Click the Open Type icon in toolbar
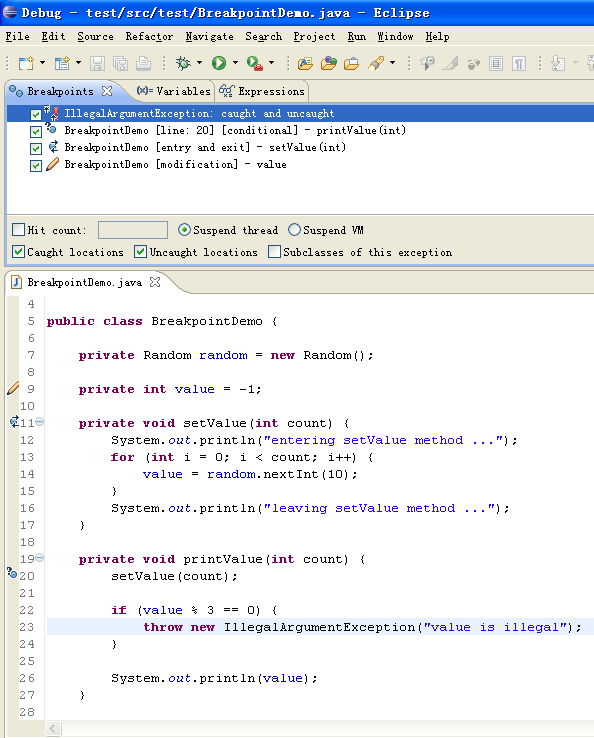Screen dimensions: 594x738 [305, 63]
